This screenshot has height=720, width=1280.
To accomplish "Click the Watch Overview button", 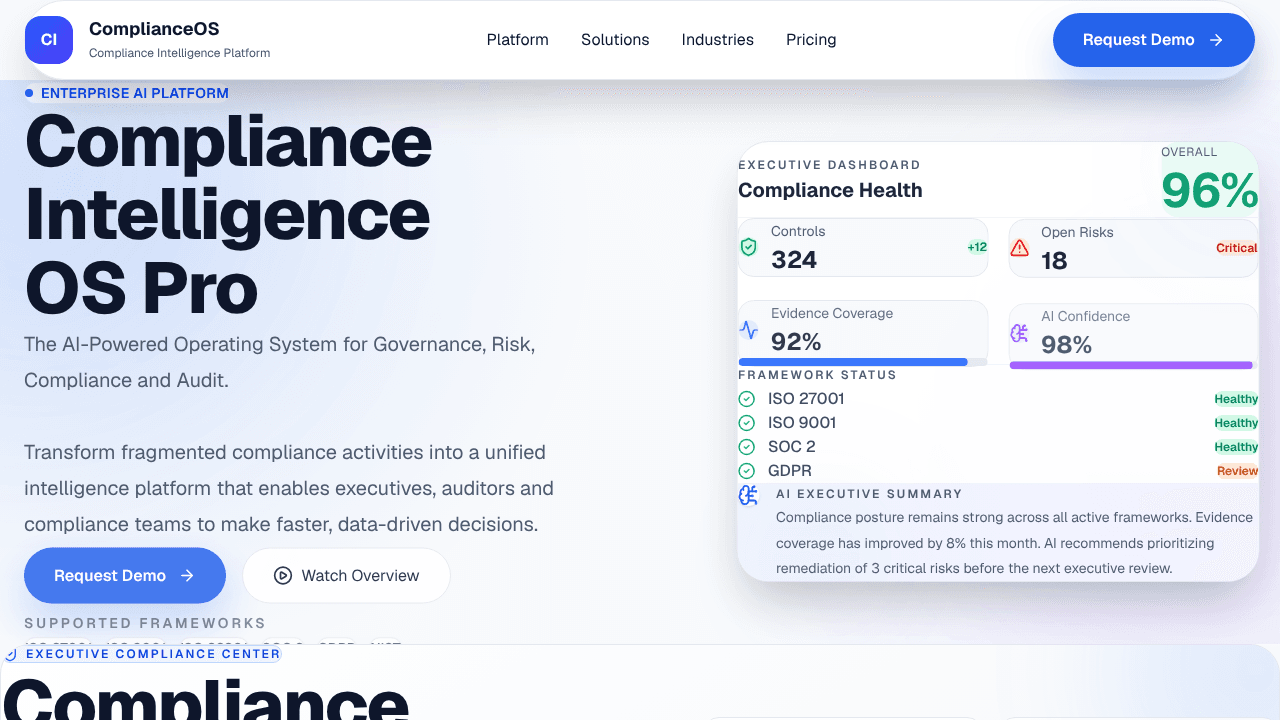I will point(346,575).
